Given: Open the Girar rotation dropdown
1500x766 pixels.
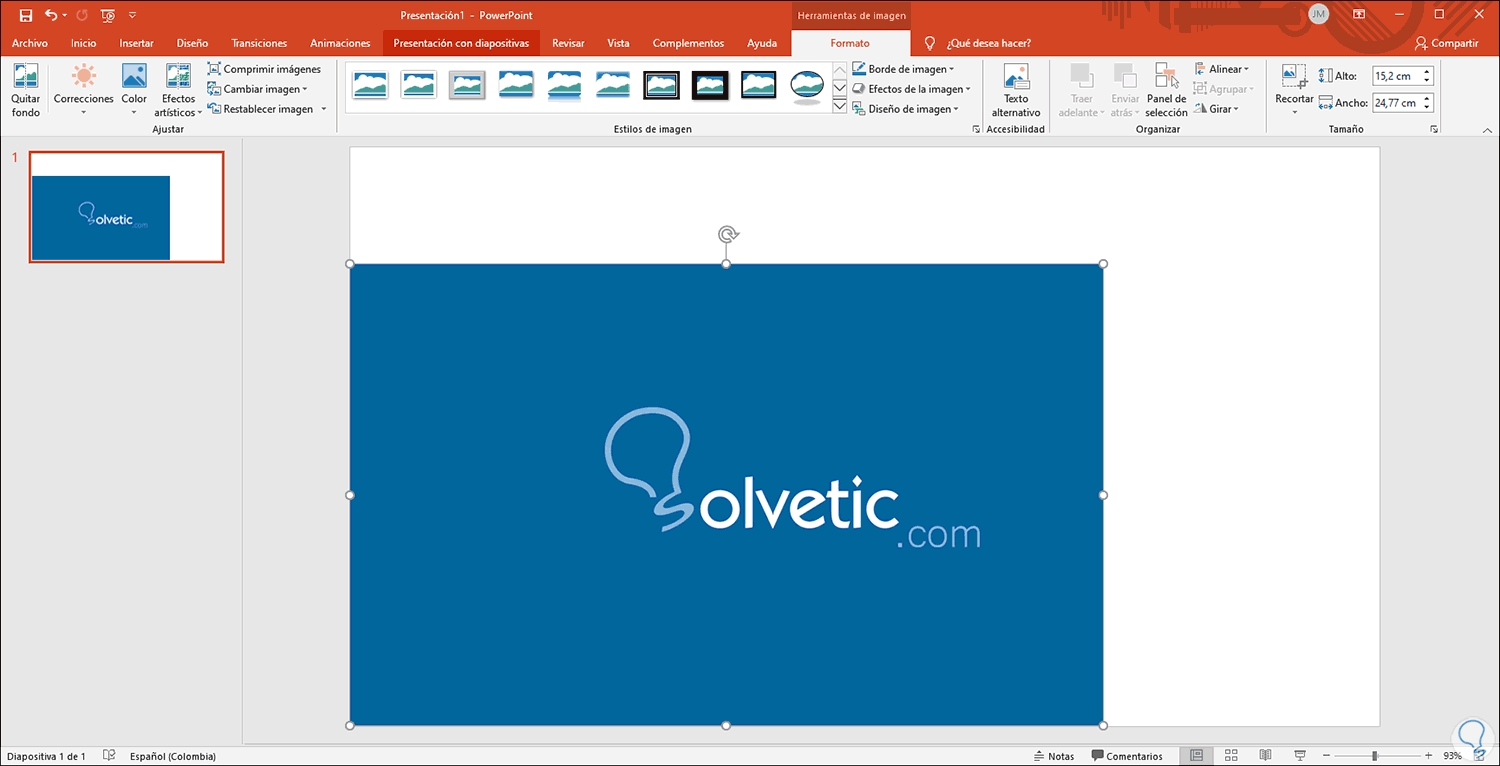Looking at the screenshot, I should coord(1217,109).
